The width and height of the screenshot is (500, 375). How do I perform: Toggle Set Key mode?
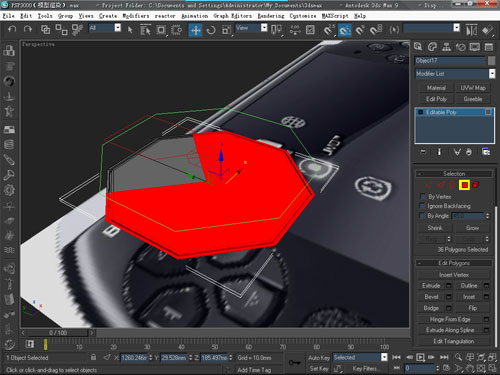pyautogui.click(x=319, y=368)
